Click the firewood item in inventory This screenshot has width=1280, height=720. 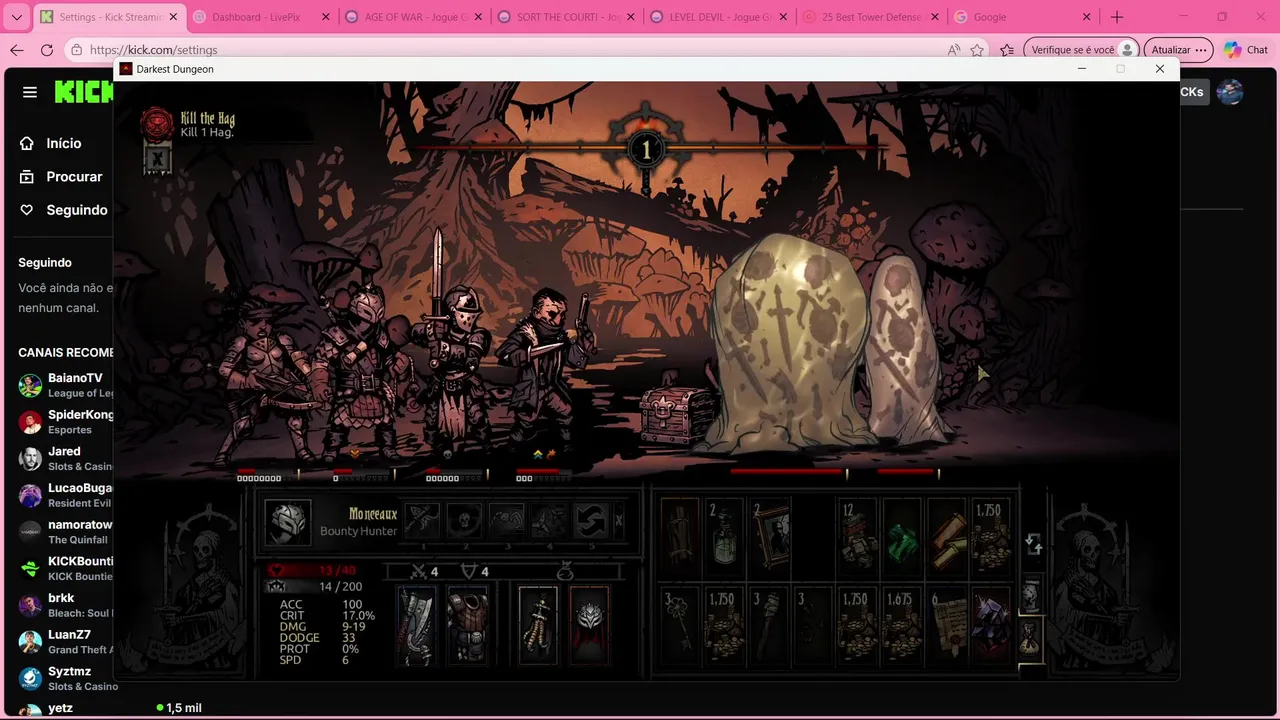(x=680, y=538)
